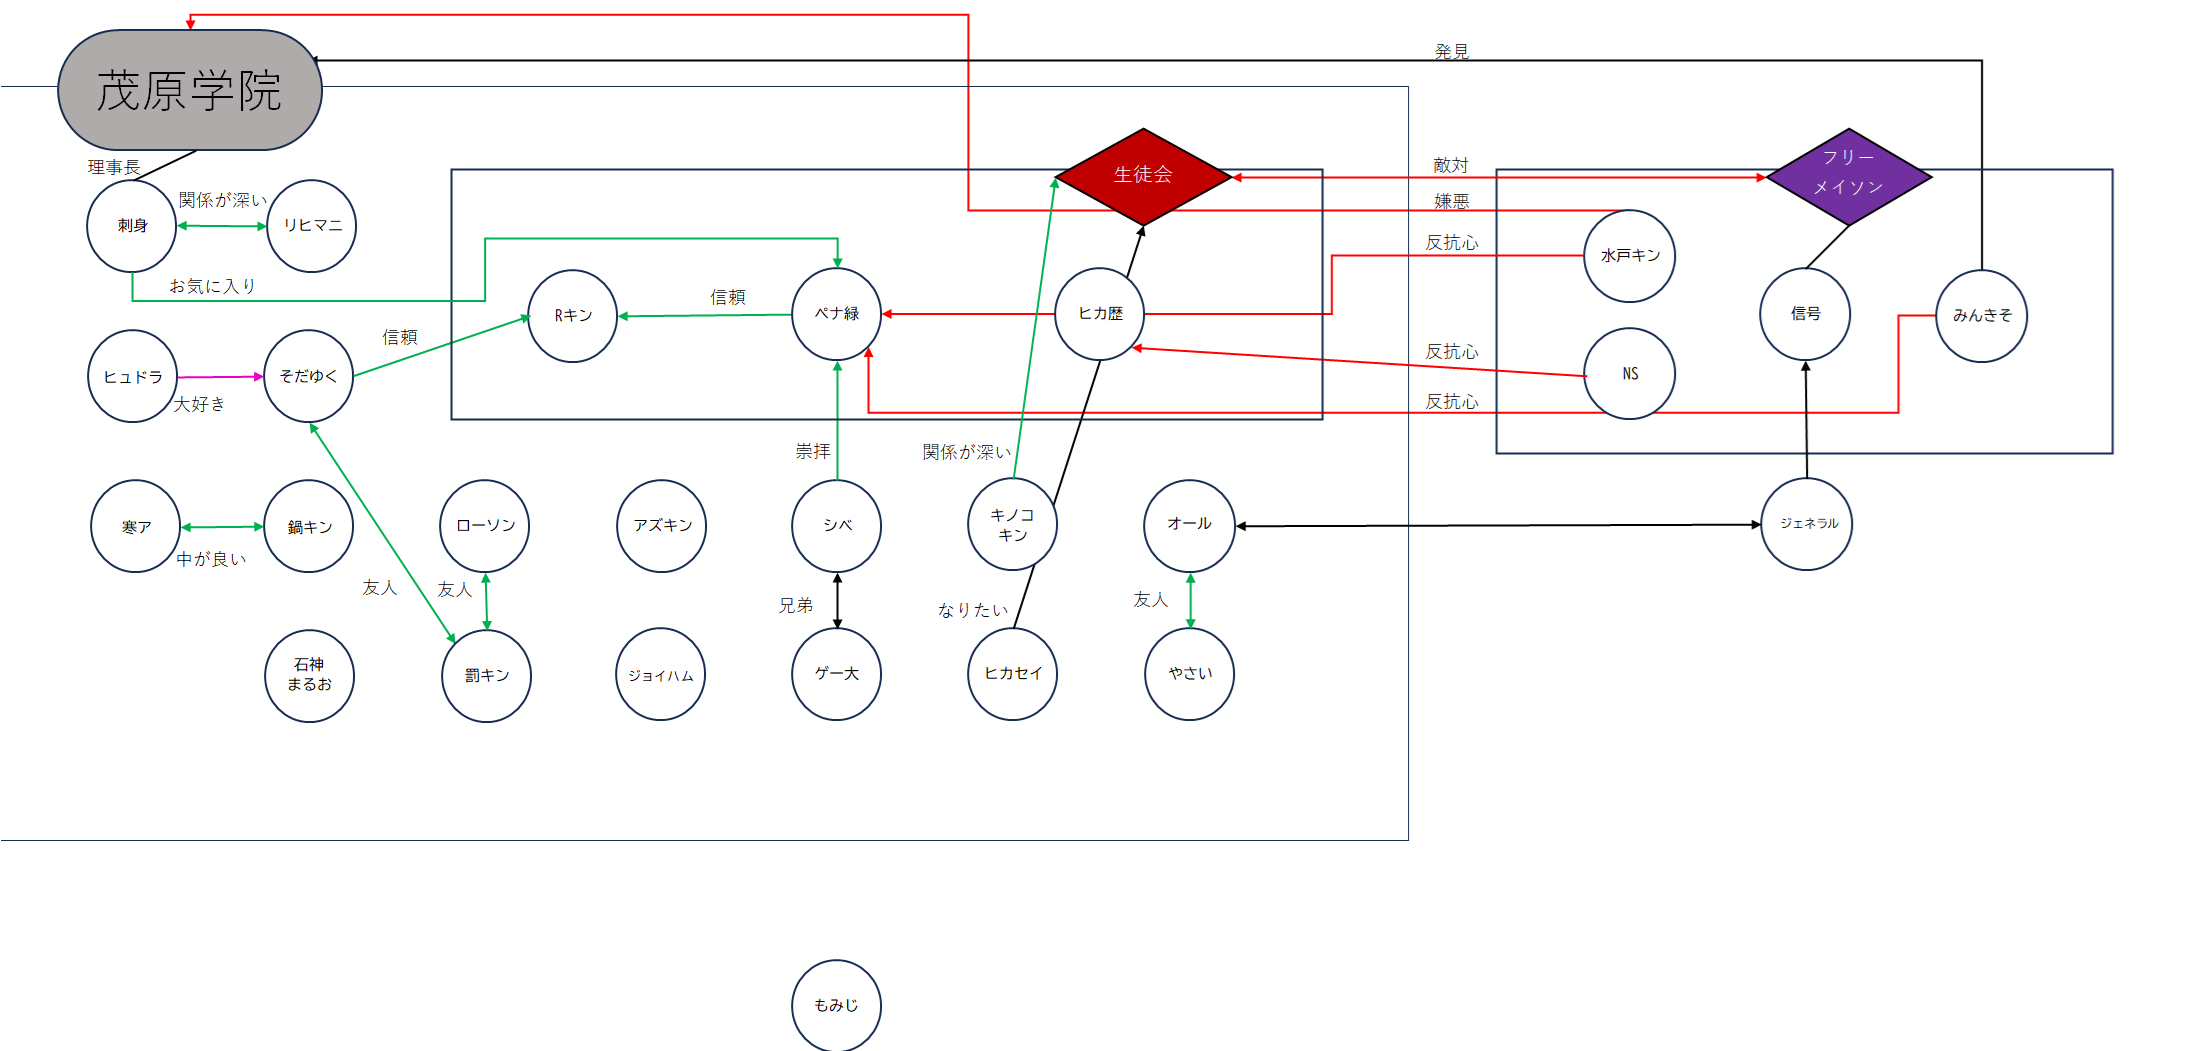
Task: Click the もみじ circle at bottom
Action: pyautogui.click(x=837, y=1005)
